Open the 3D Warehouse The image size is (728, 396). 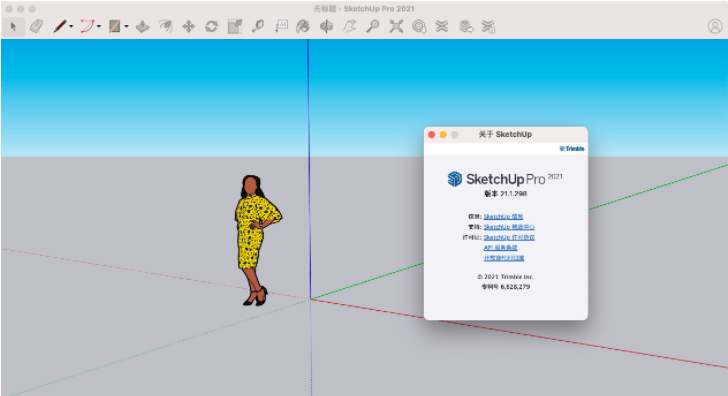(419, 26)
